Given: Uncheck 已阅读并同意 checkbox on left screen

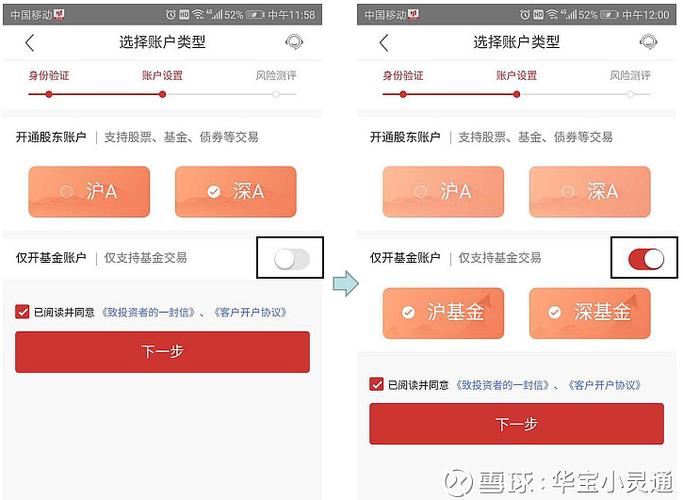Looking at the screenshot, I should click(22, 312).
